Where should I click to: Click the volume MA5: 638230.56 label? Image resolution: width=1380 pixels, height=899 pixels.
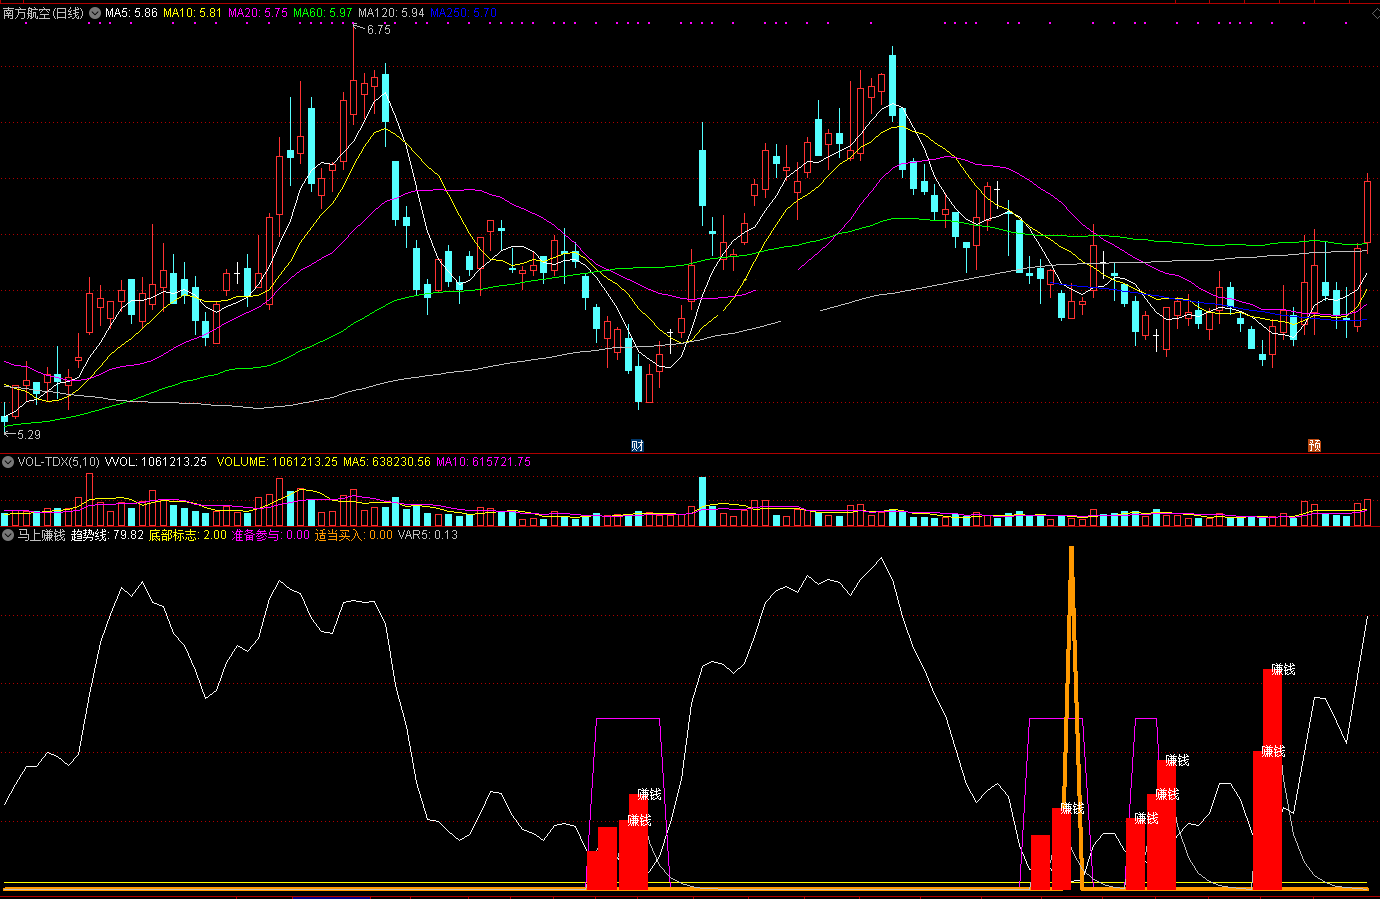tap(386, 462)
